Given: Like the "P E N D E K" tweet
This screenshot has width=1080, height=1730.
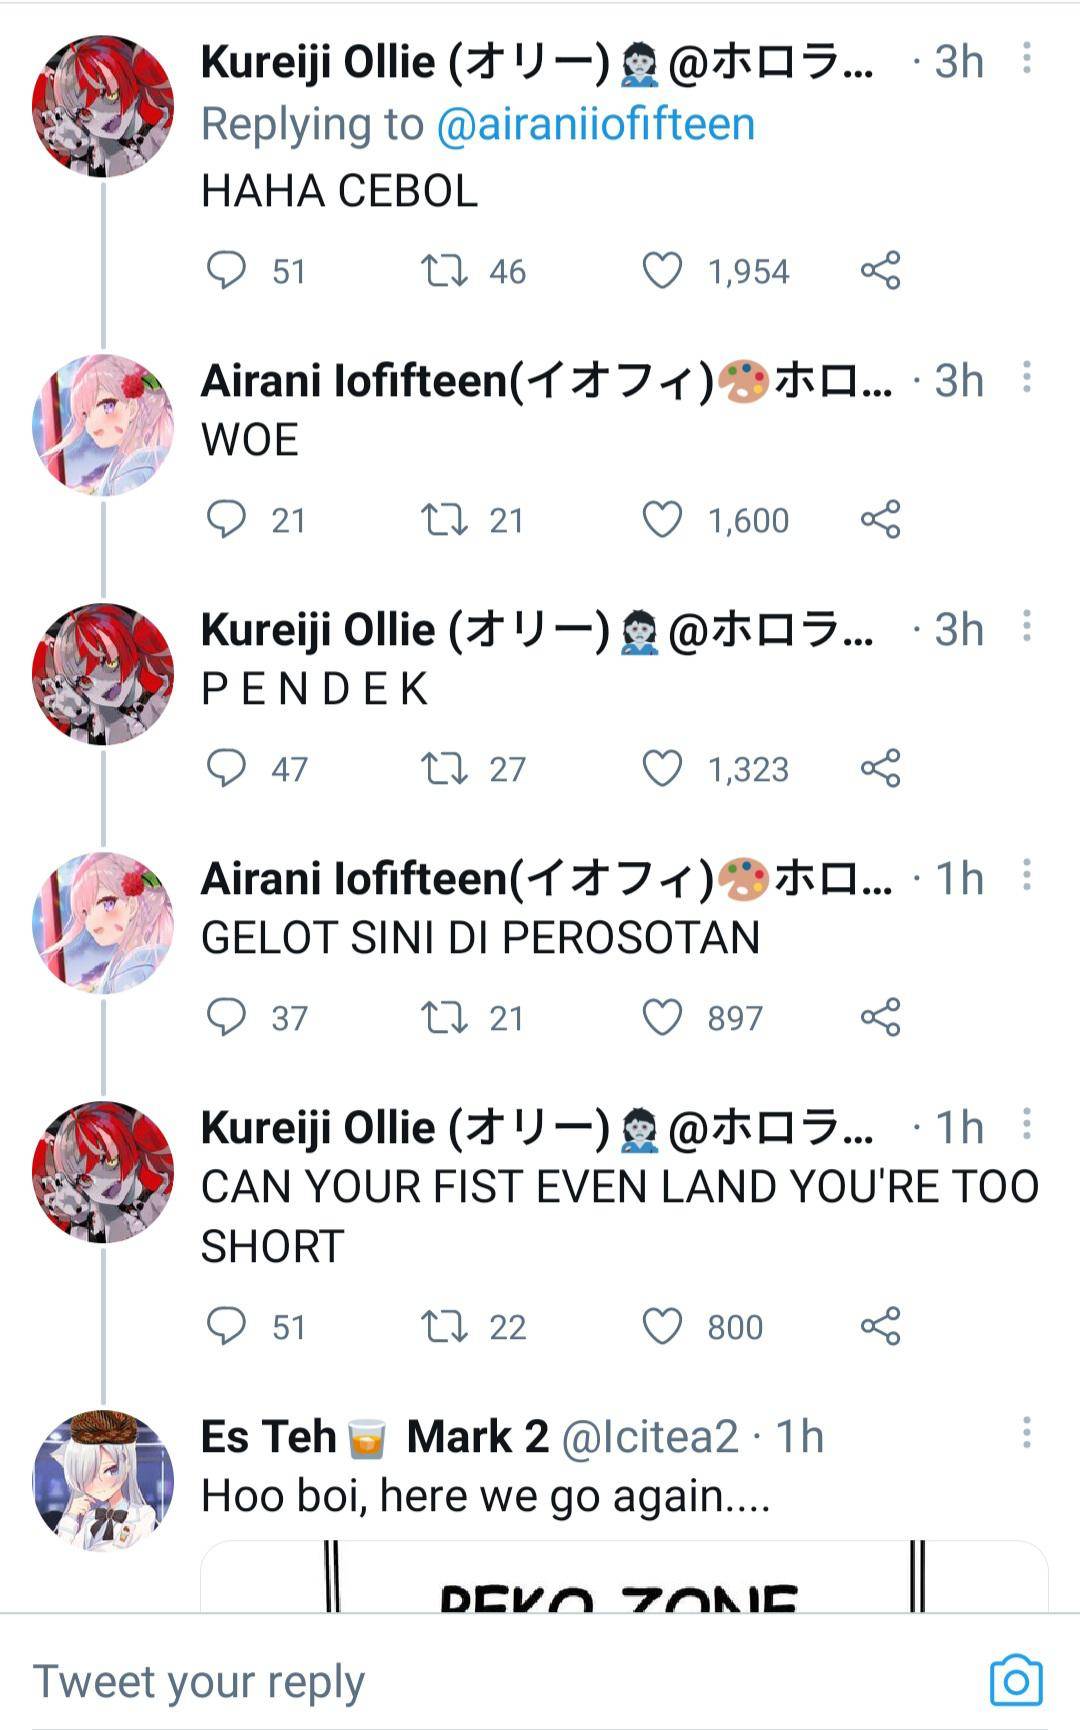Looking at the screenshot, I should (x=662, y=769).
